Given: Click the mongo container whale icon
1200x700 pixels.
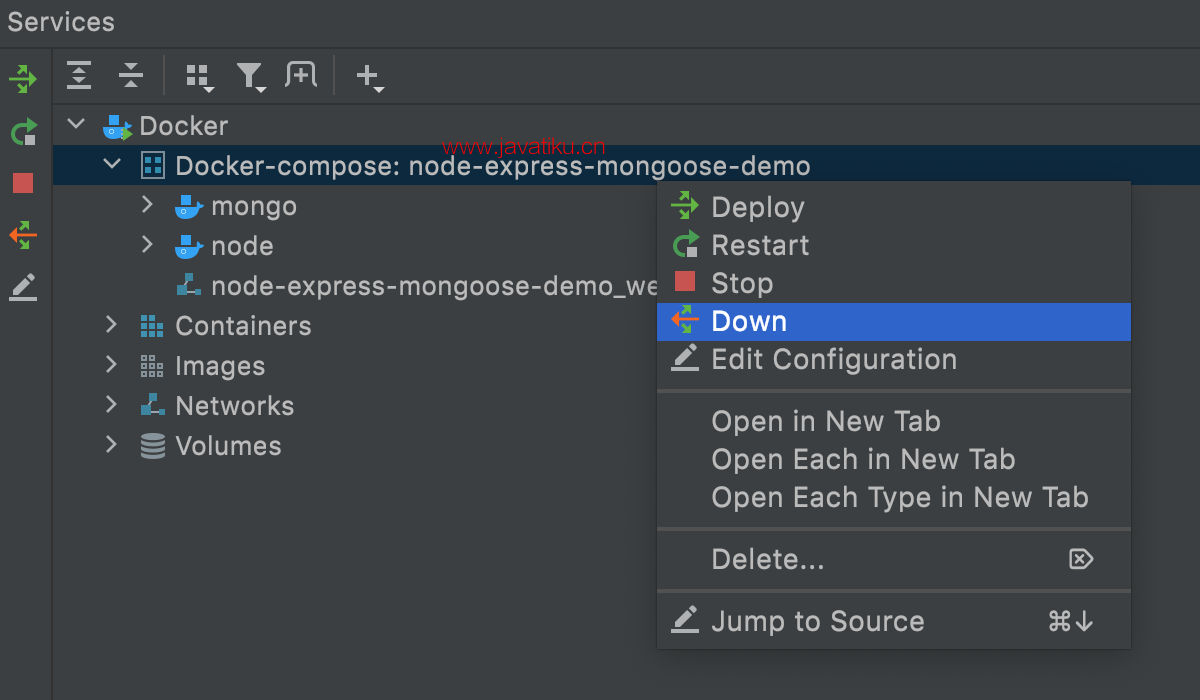Looking at the screenshot, I should click(x=188, y=206).
